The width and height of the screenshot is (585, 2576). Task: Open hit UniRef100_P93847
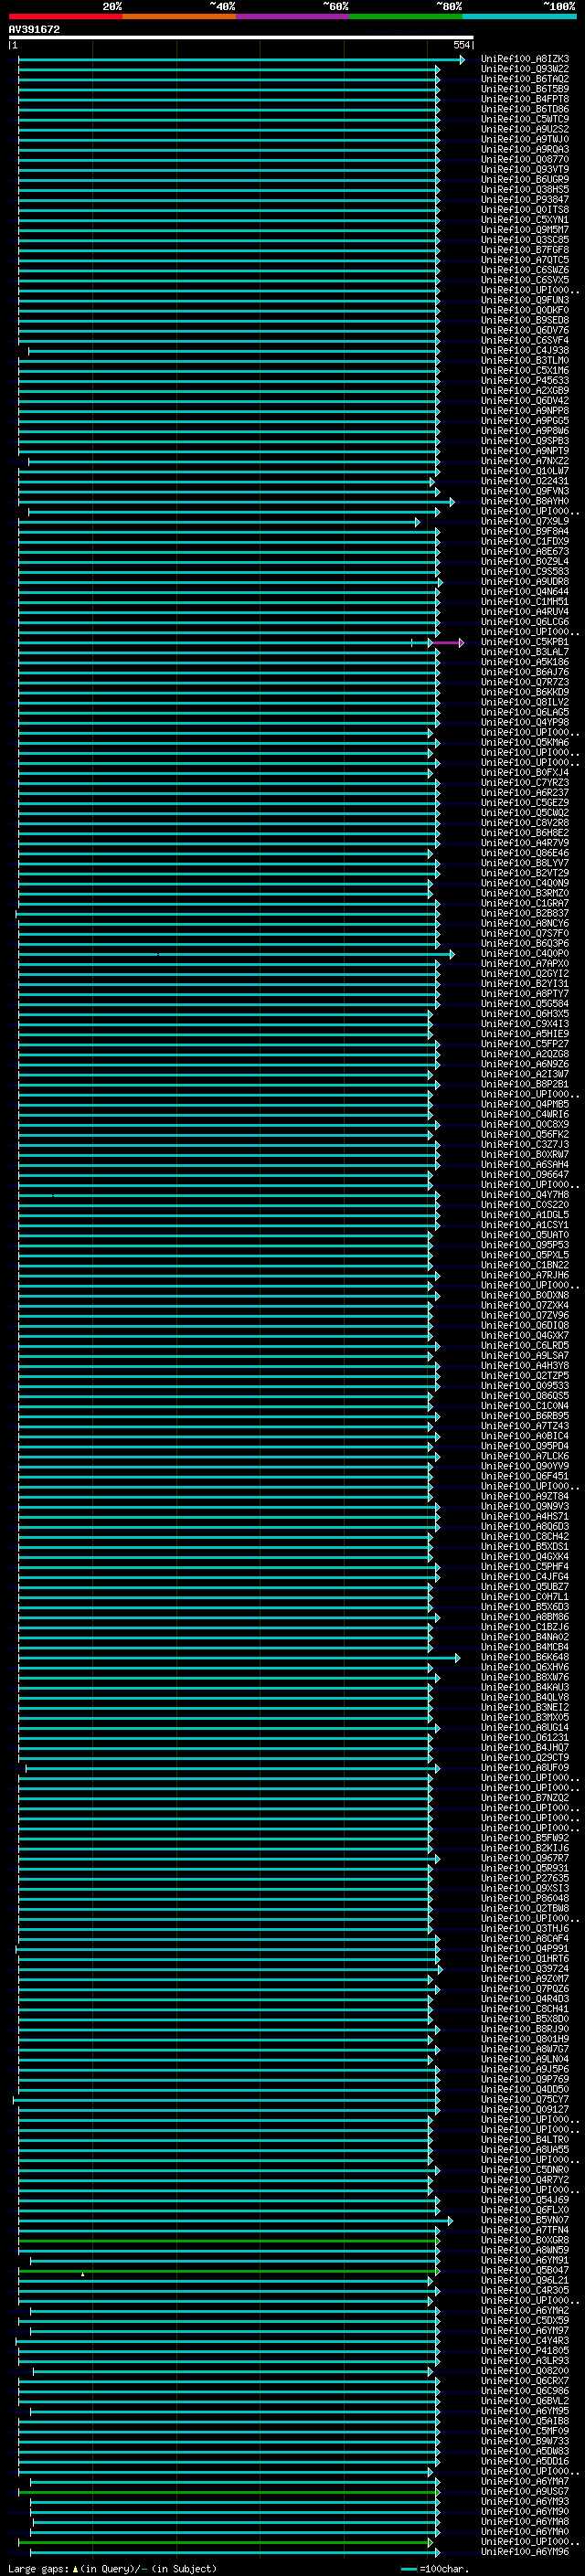pyautogui.click(x=525, y=200)
